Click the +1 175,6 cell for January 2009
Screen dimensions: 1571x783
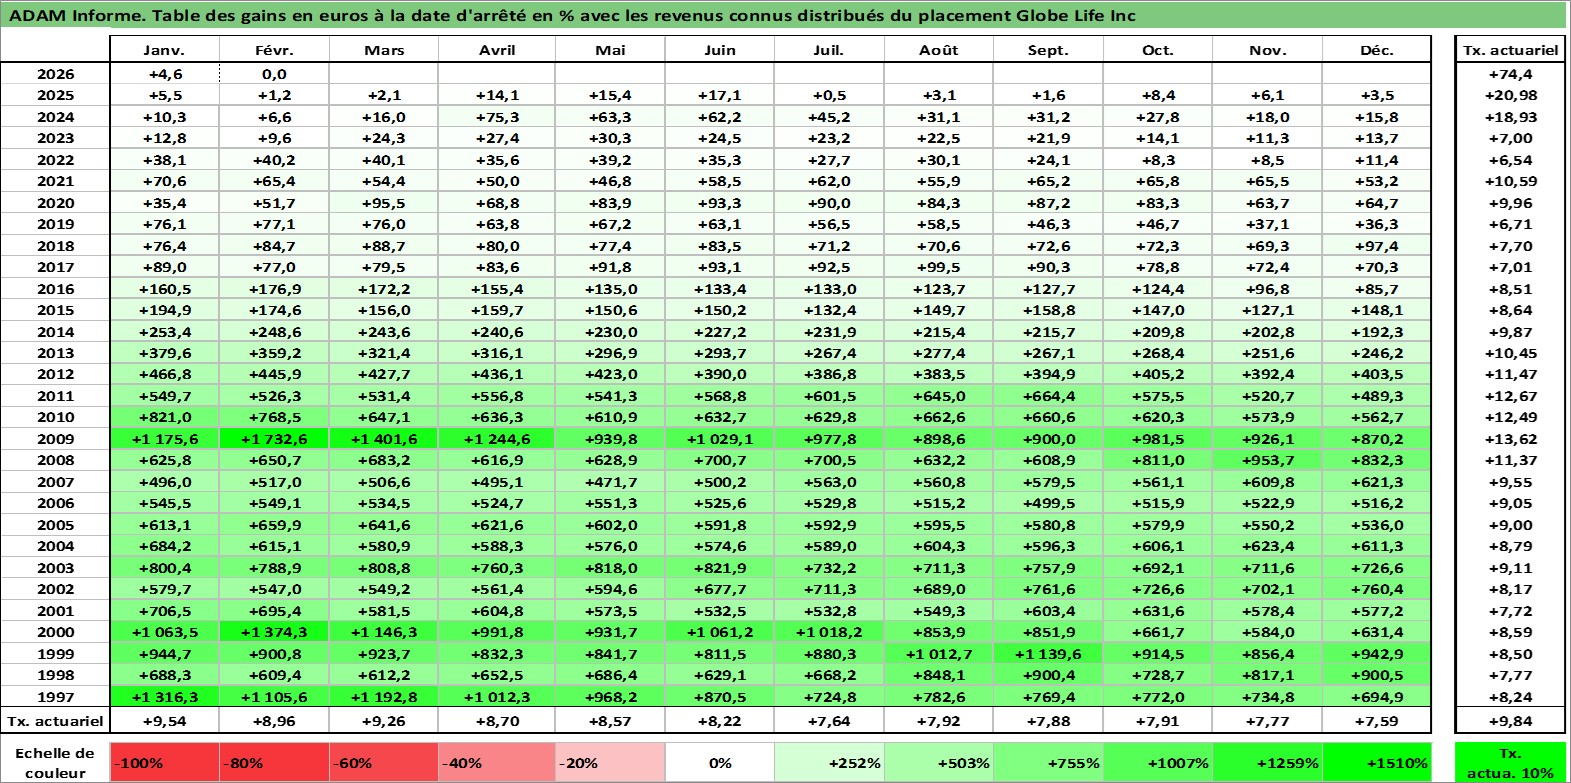[164, 439]
